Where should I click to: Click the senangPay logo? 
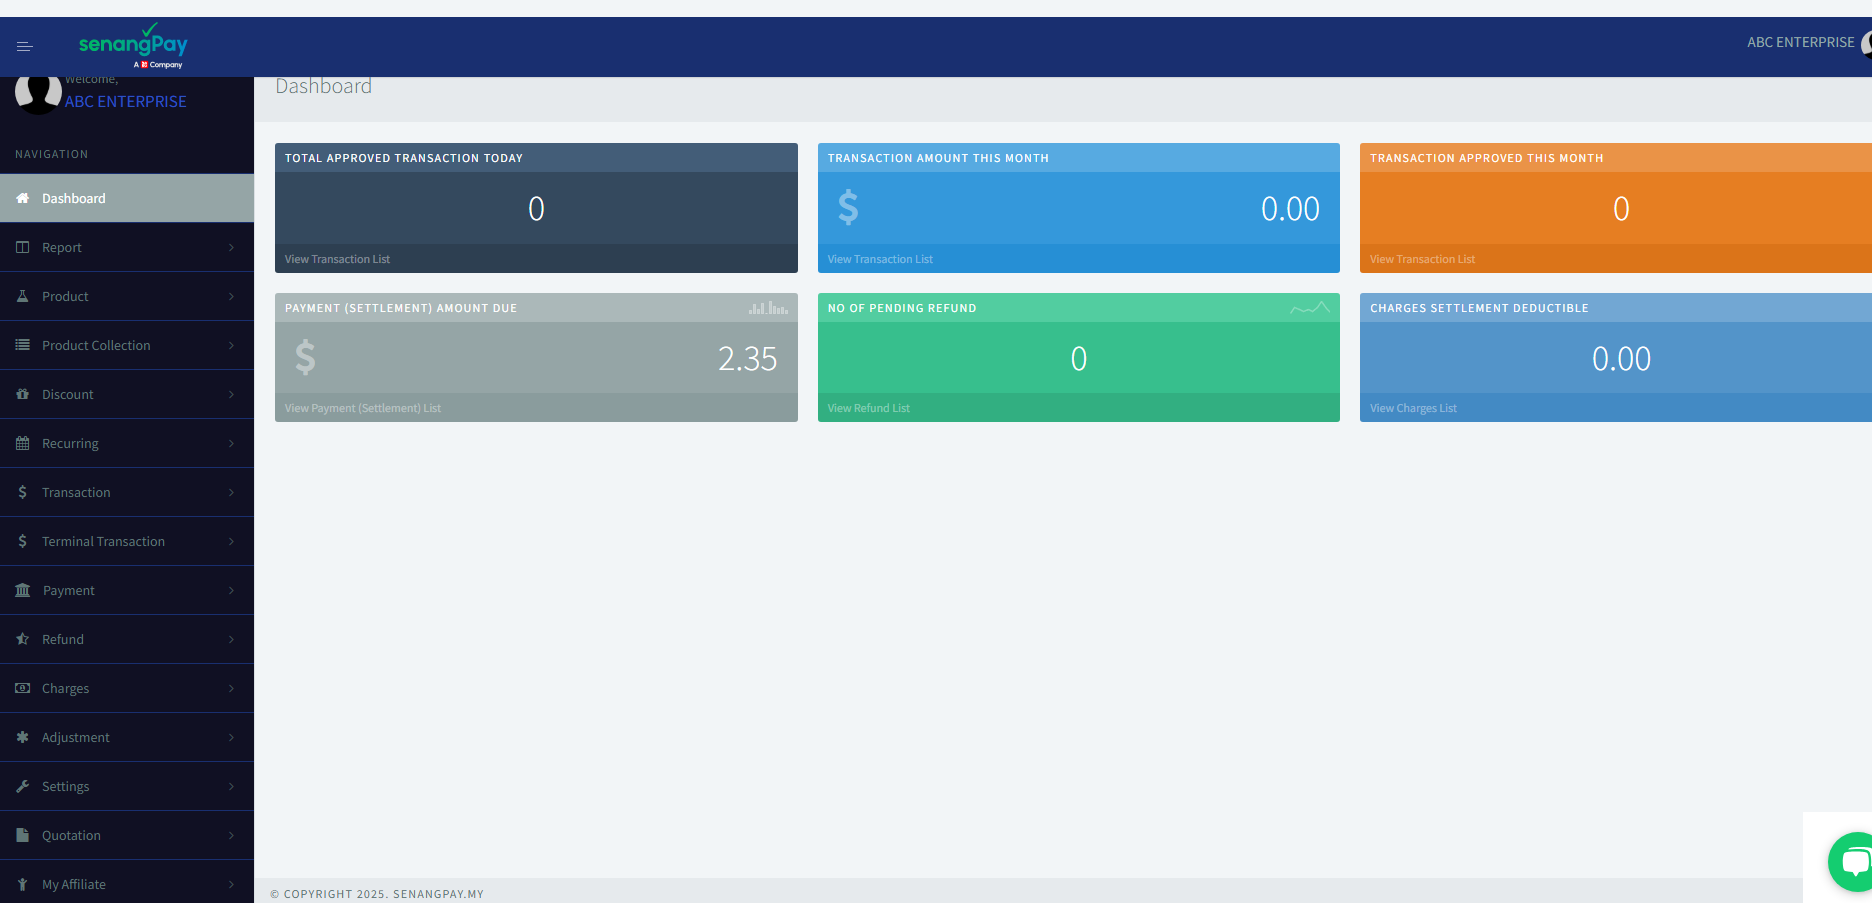click(133, 46)
